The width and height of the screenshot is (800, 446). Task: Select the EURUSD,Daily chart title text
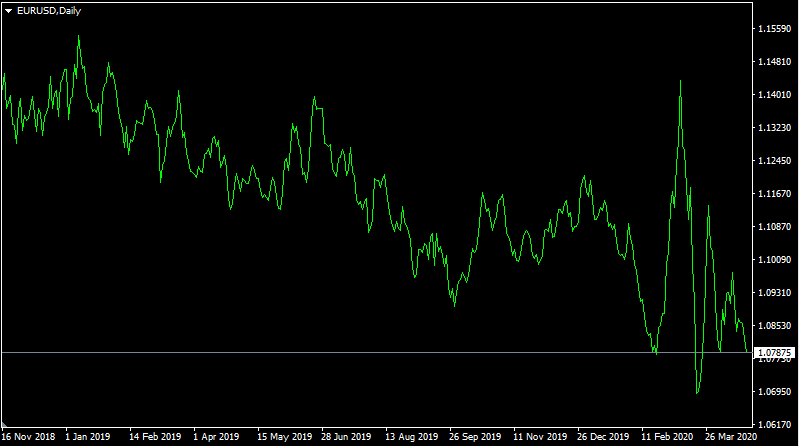[49, 11]
